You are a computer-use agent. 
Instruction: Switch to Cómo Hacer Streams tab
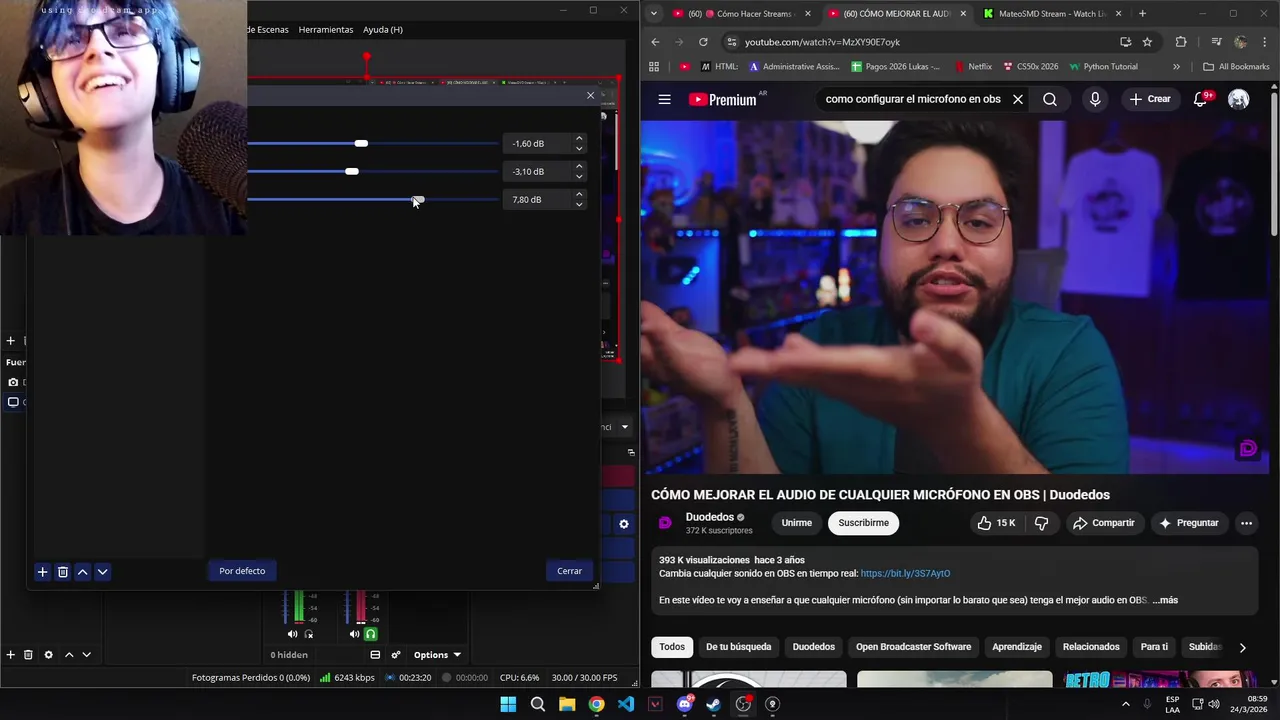click(740, 14)
